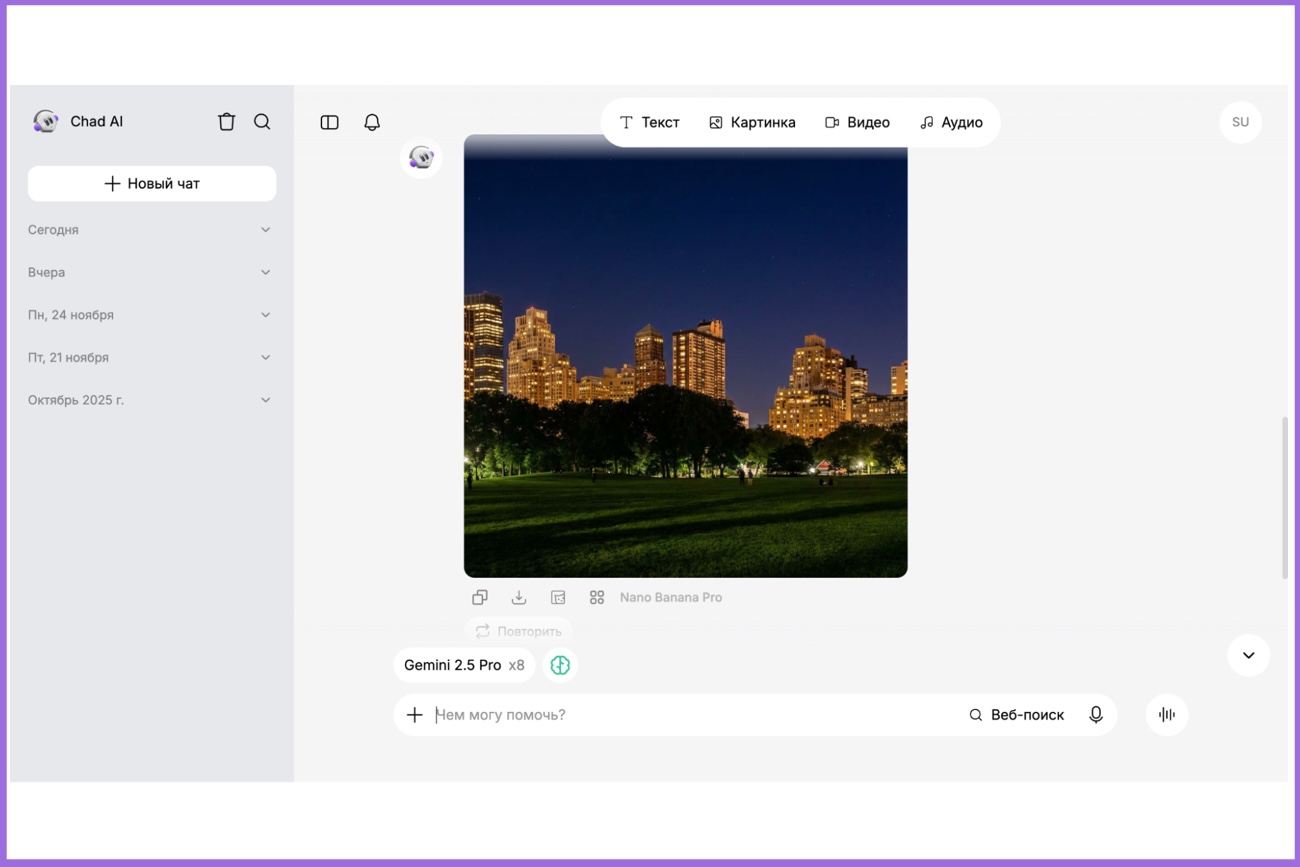Toggle the green brain thinking mode button

560,665
